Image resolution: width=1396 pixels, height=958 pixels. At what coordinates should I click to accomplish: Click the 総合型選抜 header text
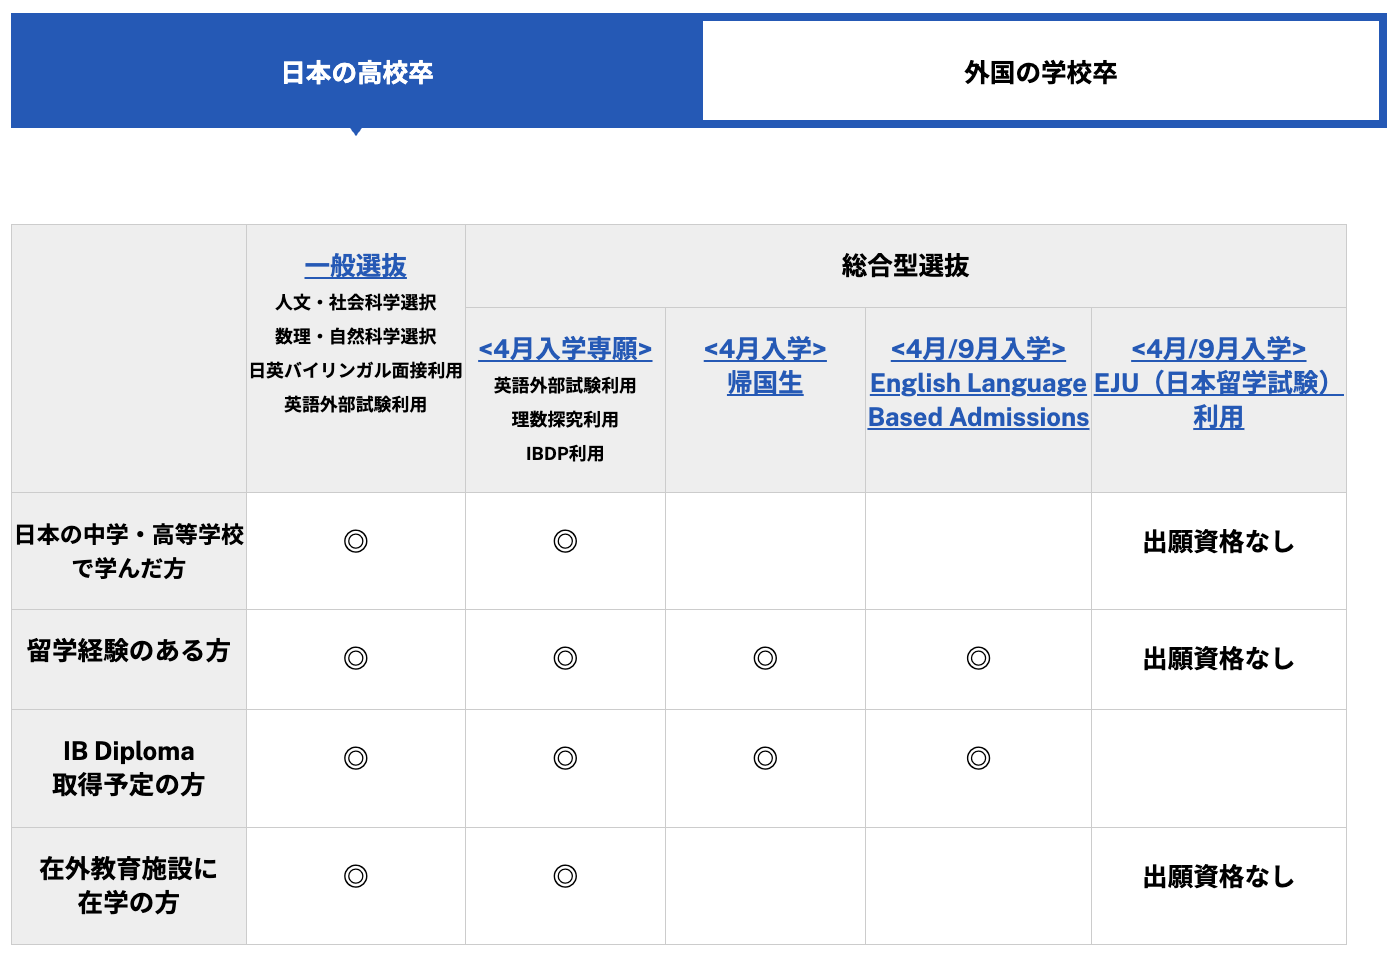905,266
